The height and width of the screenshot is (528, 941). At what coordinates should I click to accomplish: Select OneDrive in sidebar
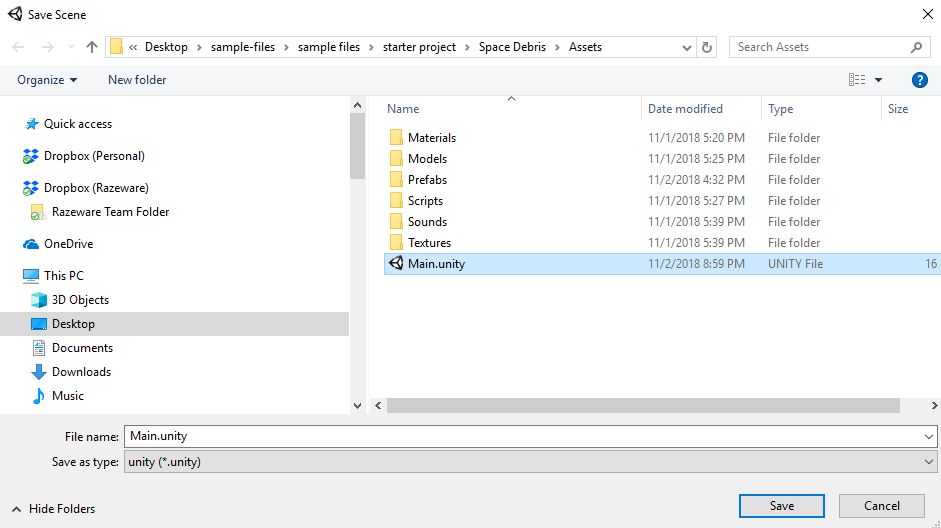68,244
